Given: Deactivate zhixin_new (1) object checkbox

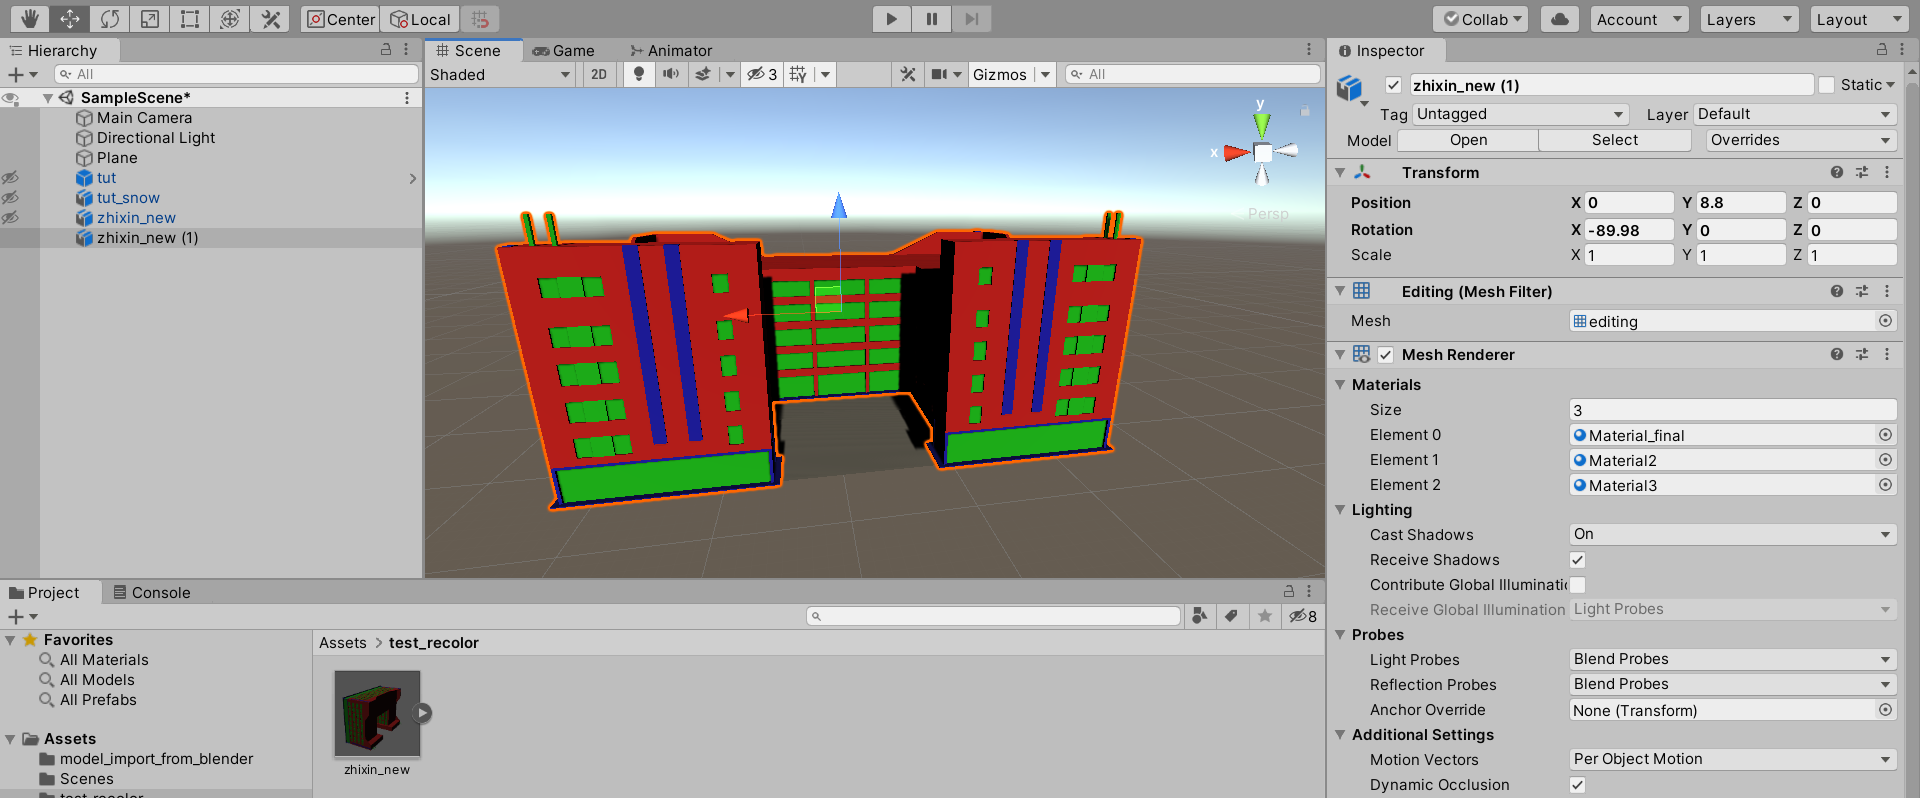Looking at the screenshot, I should point(1393,85).
